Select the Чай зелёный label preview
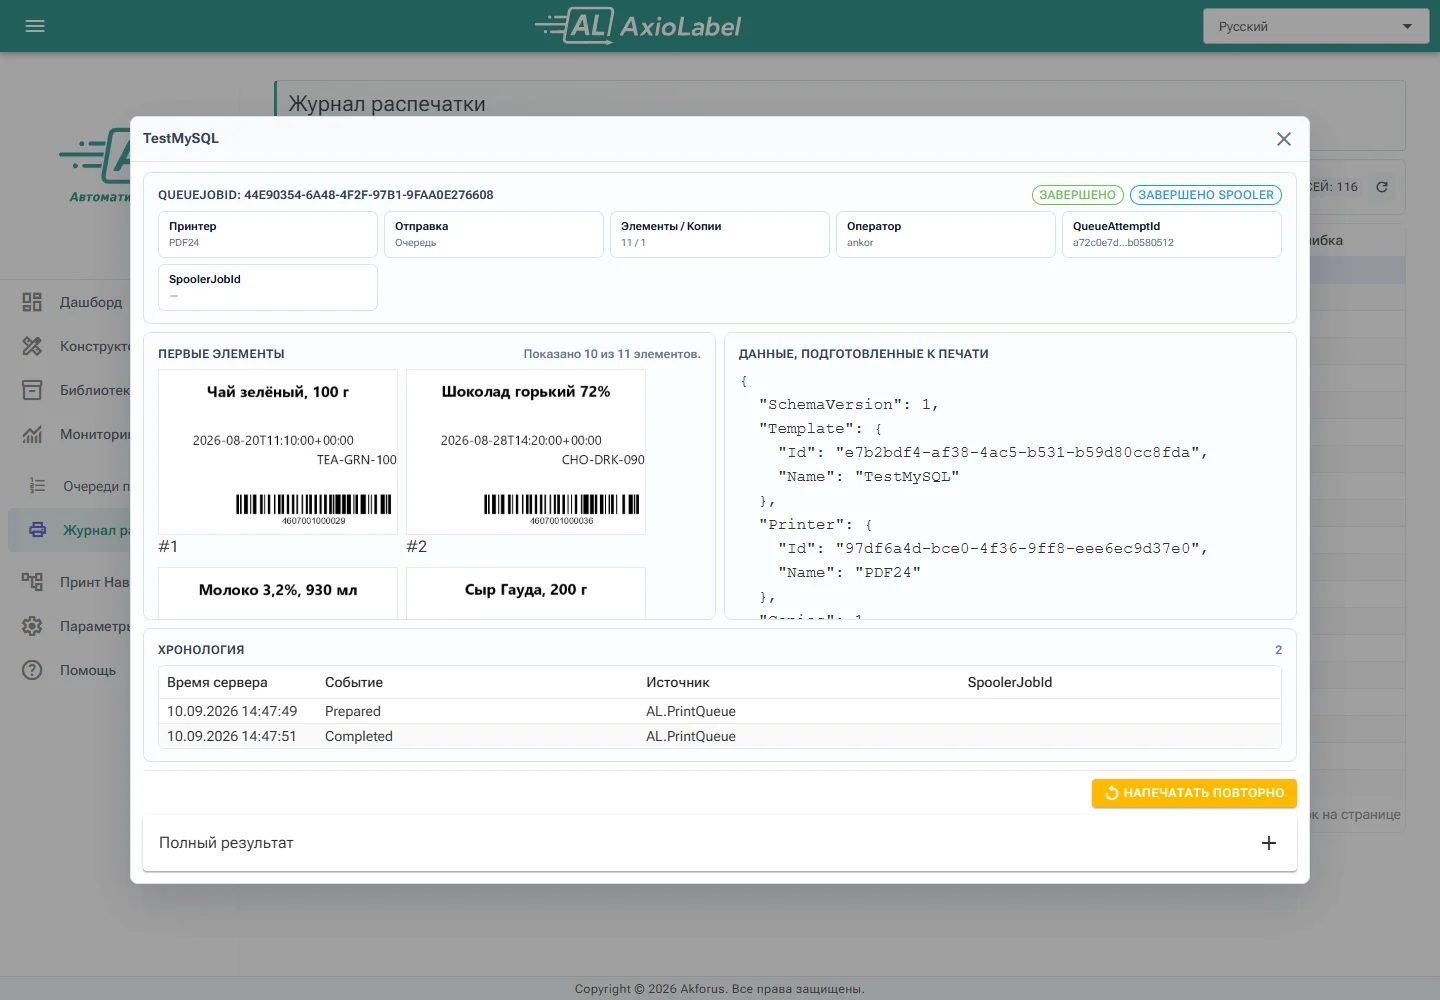This screenshot has height=1000, width=1440. (x=278, y=452)
